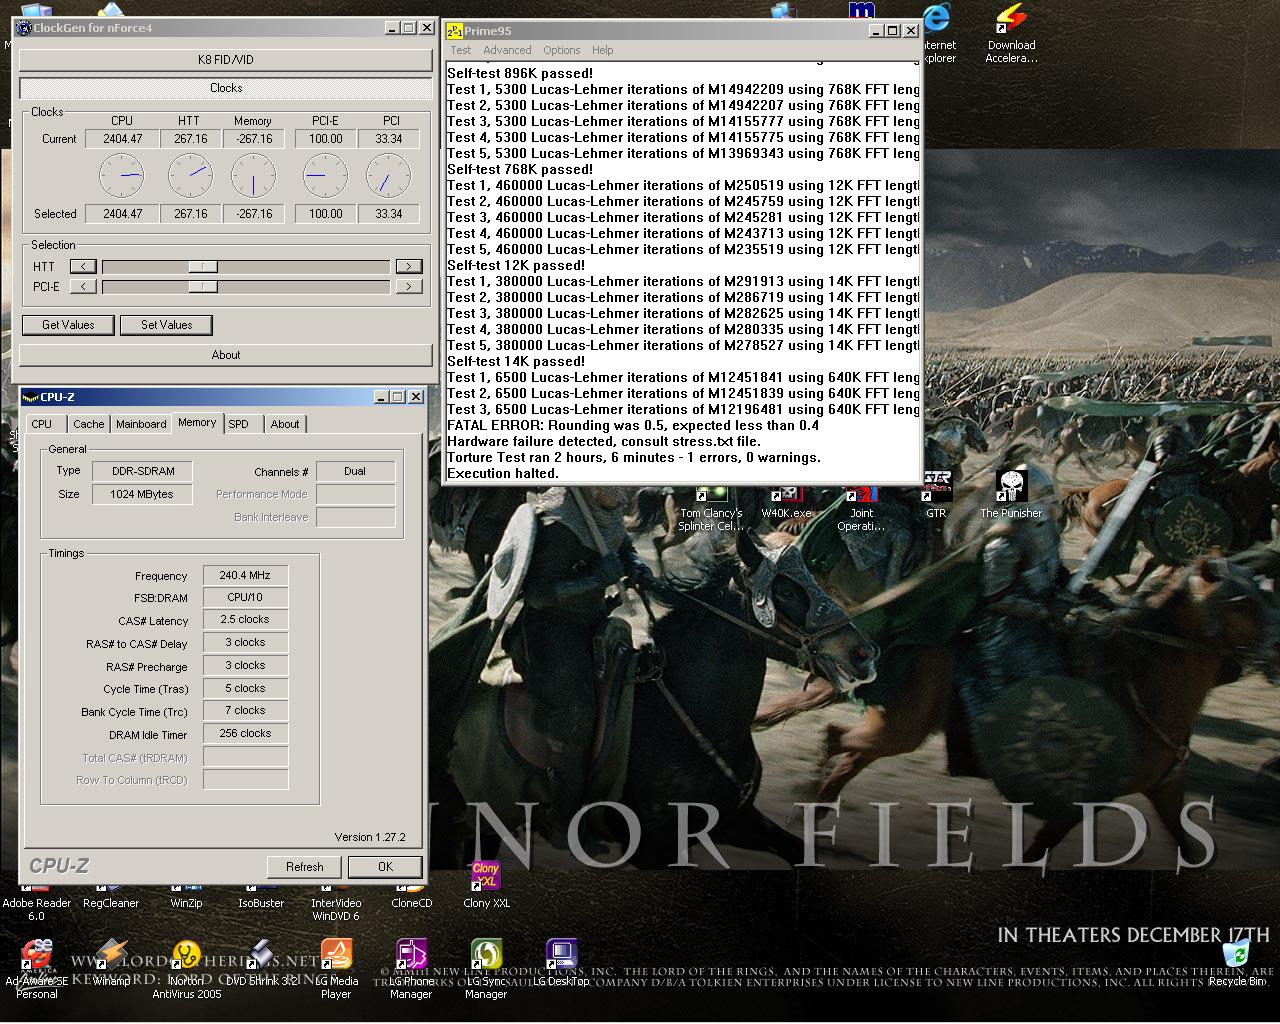The image size is (1280, 1024).
Task: Click the Channels # field showing Dual
Action: [355, 471]
